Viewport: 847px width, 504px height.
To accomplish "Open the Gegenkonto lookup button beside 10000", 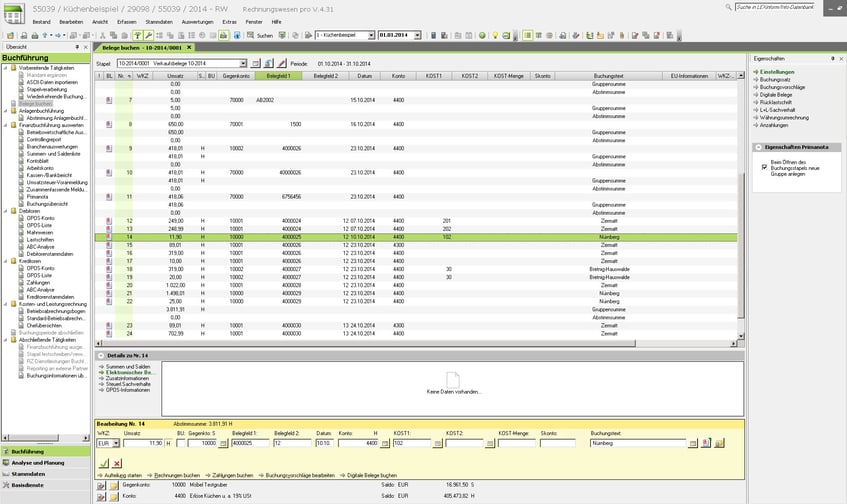I will [x=223, y=443].
